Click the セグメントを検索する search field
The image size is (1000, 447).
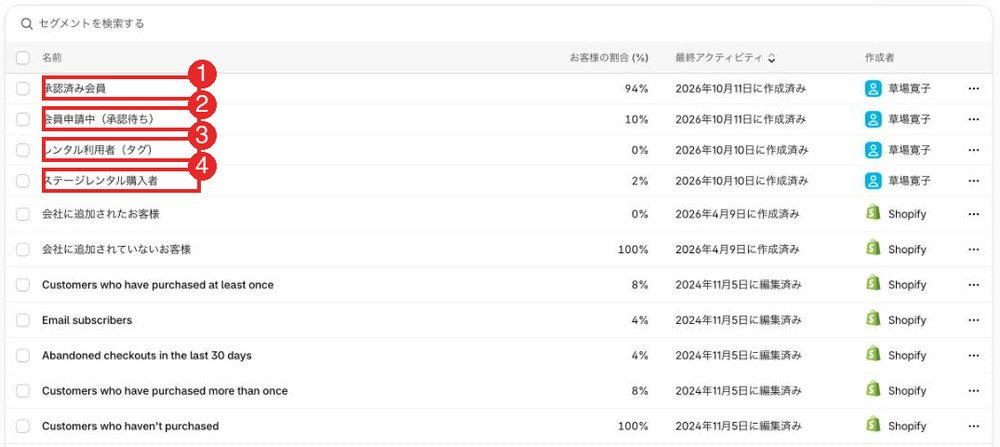click(497, 24)
